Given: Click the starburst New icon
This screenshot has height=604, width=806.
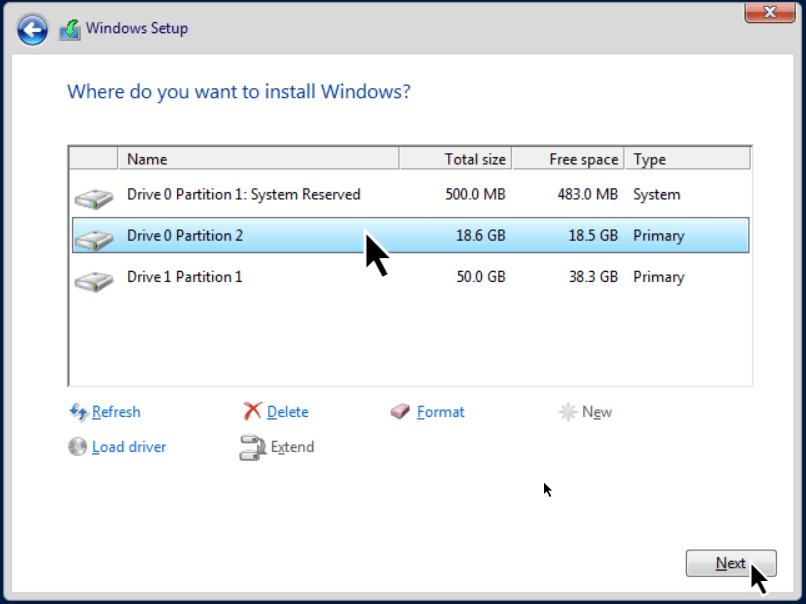Looking at the screenshot, I should [568, 412].
